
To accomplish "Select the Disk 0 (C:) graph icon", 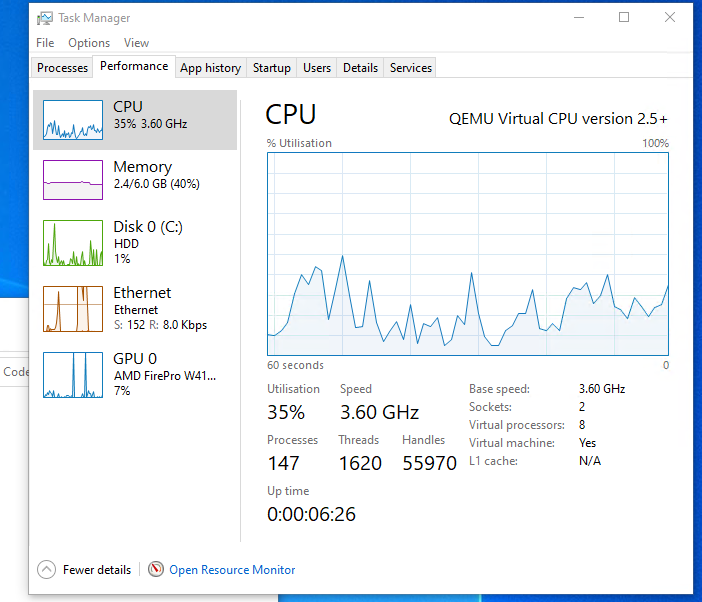I will tap(73, 243).
